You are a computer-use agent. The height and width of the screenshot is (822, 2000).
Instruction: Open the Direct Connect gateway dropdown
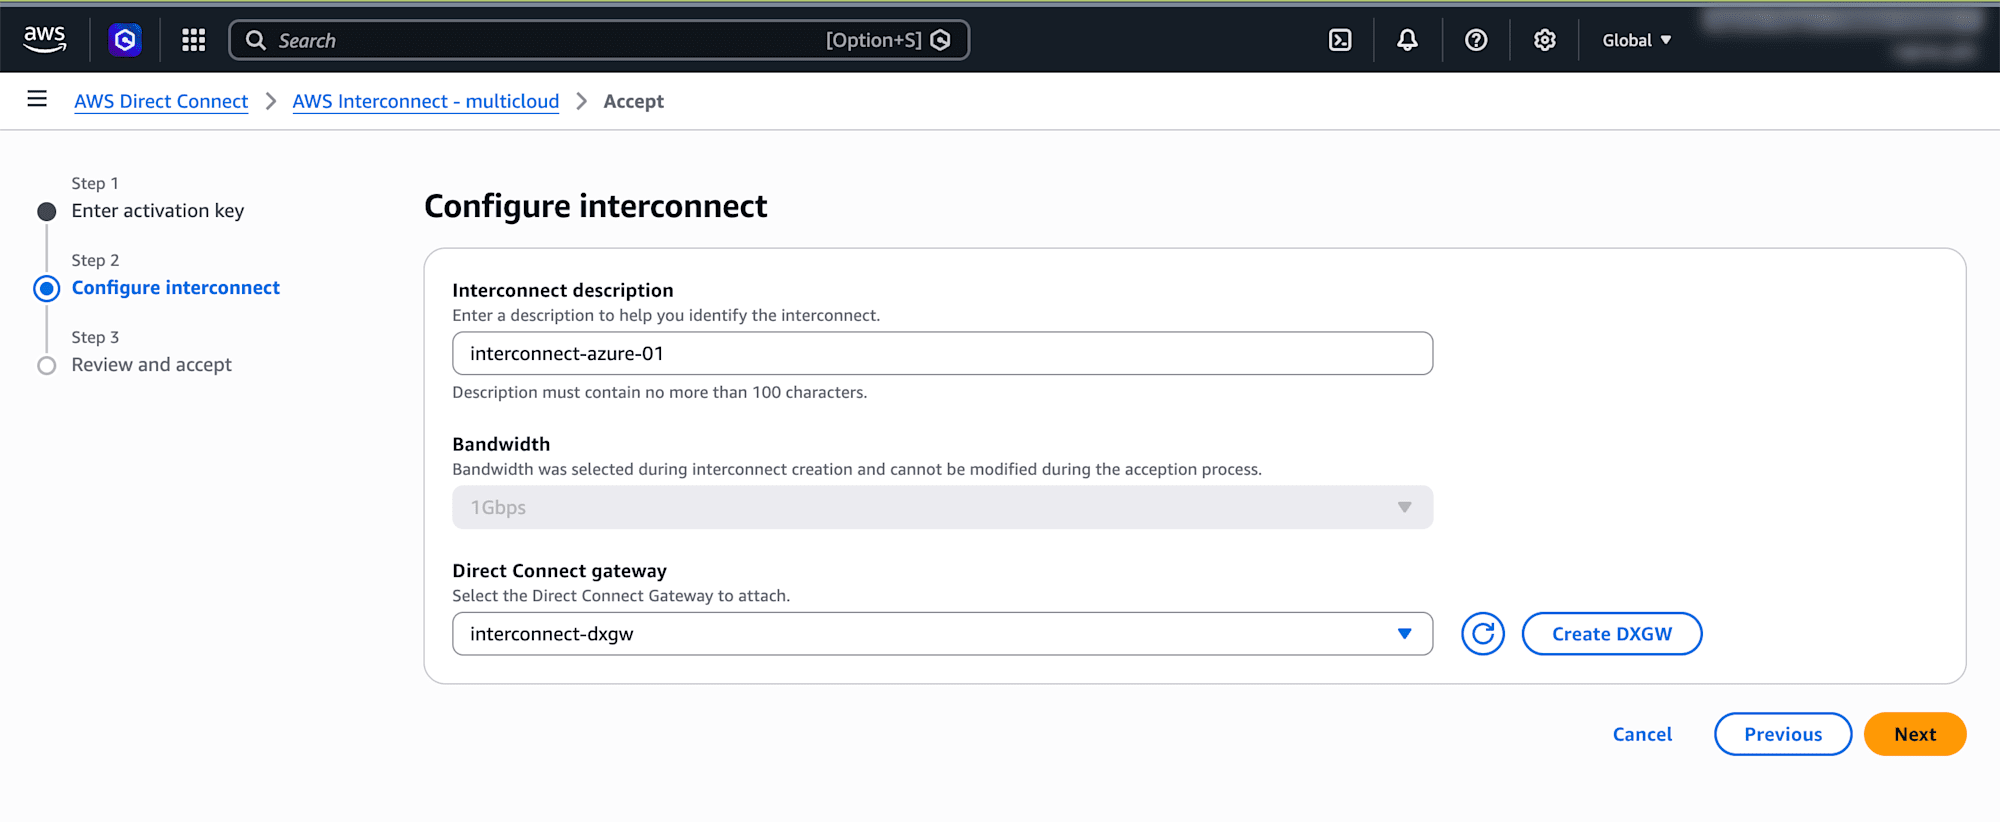(942, 634)
